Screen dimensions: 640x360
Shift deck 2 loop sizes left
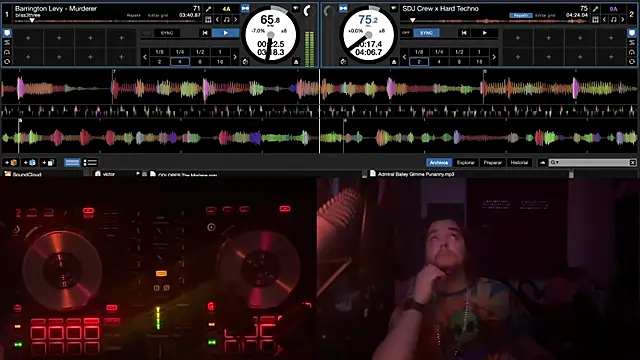click(404, 57)
